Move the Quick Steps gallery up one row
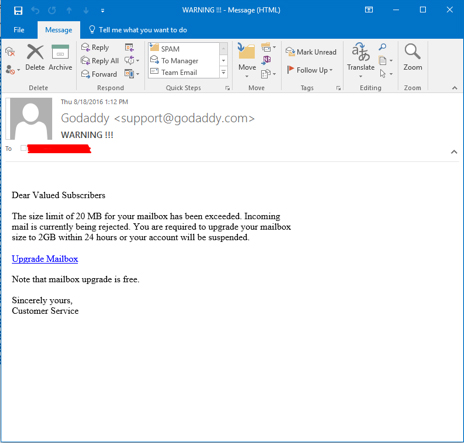 click(224, 49)
